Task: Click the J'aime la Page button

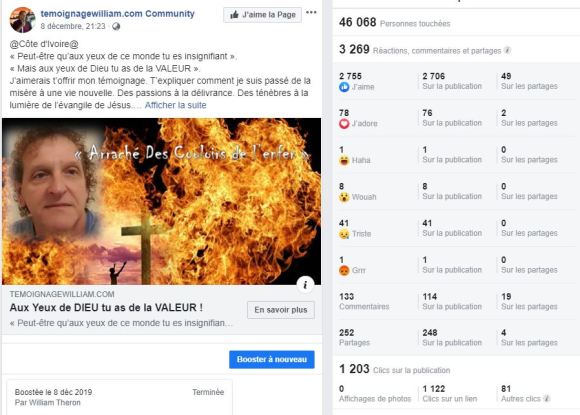Action: point(262,15)
